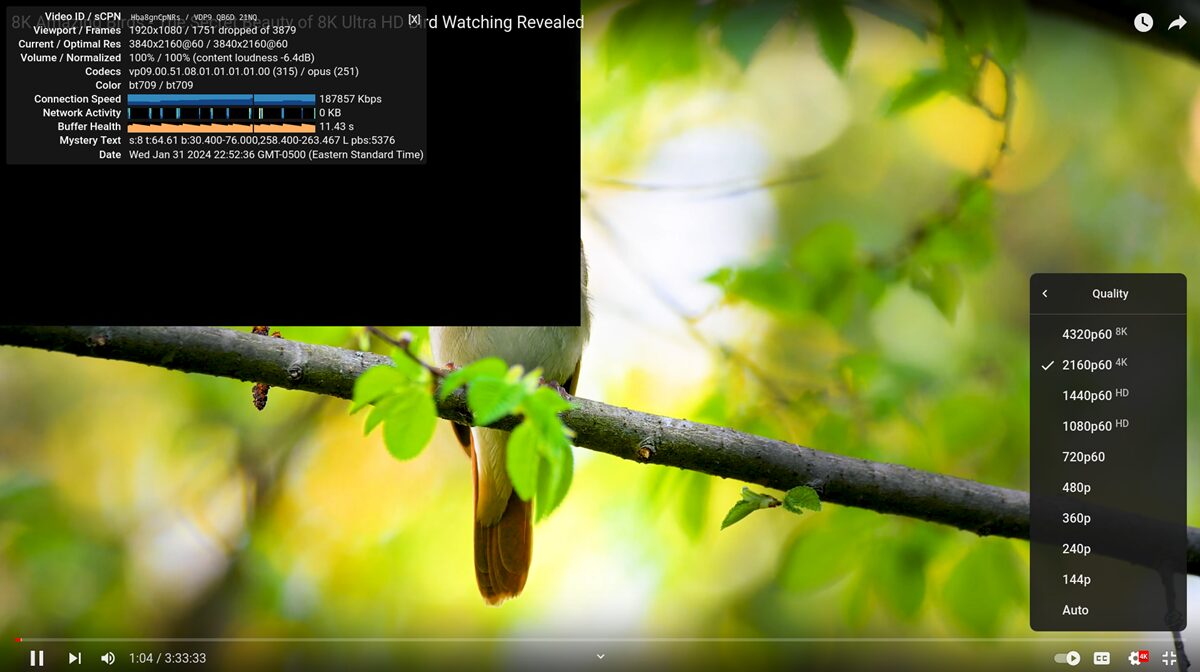Image resolution: width=1200 pixels, height=672 pixels.
Task: Open the settings gear with 4K badge
Action: coord(1137,658)
